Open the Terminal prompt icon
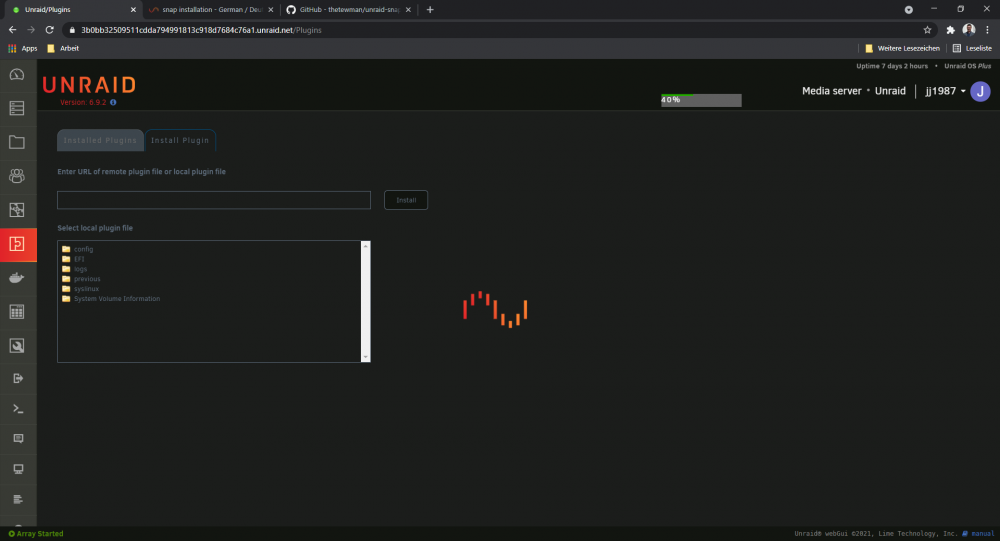1000x541 pixels. [18, 409]
